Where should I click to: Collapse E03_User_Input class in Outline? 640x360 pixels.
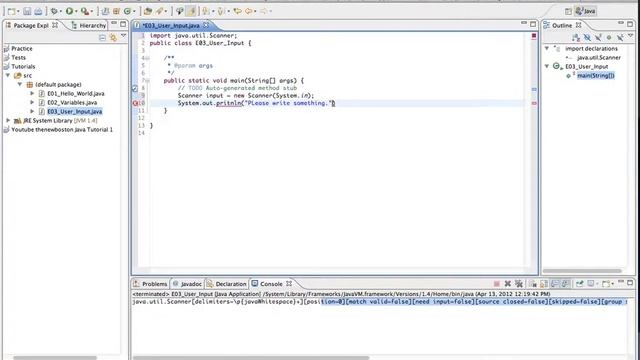pyautogui.click(x=547, y=66)
